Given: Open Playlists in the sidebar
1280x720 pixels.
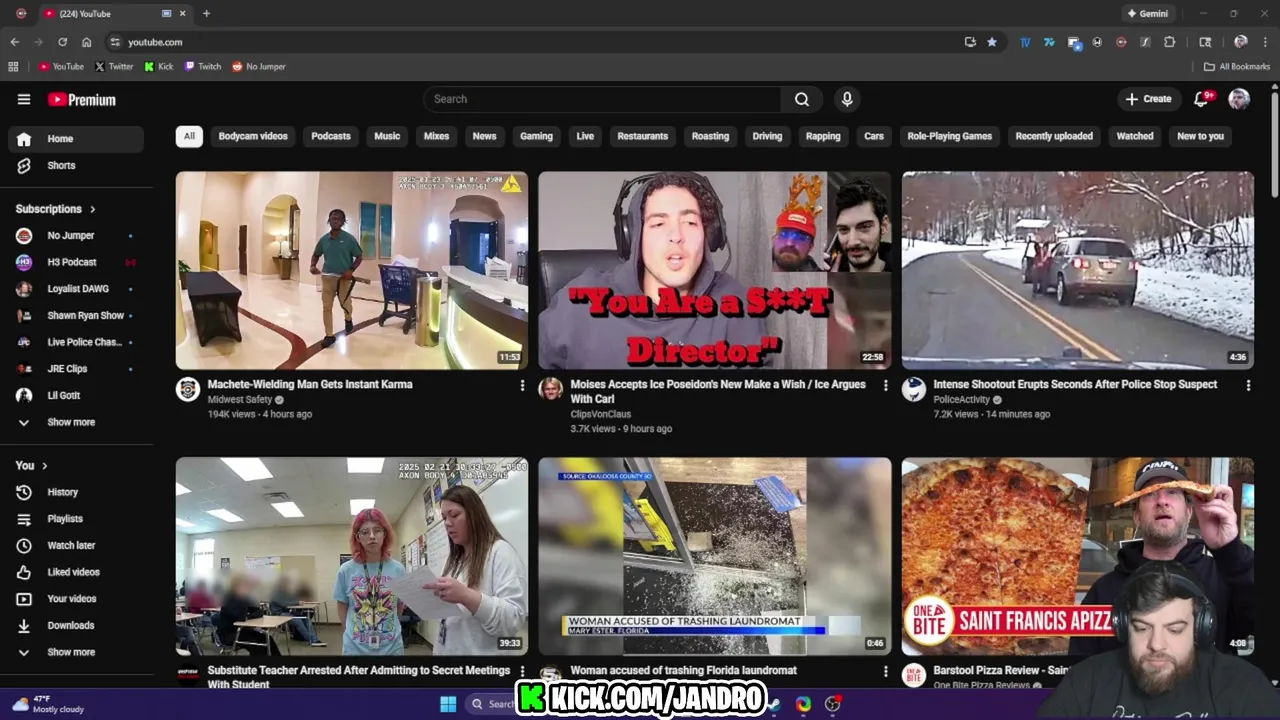Looking at the screenshot, I should (76, 519).
